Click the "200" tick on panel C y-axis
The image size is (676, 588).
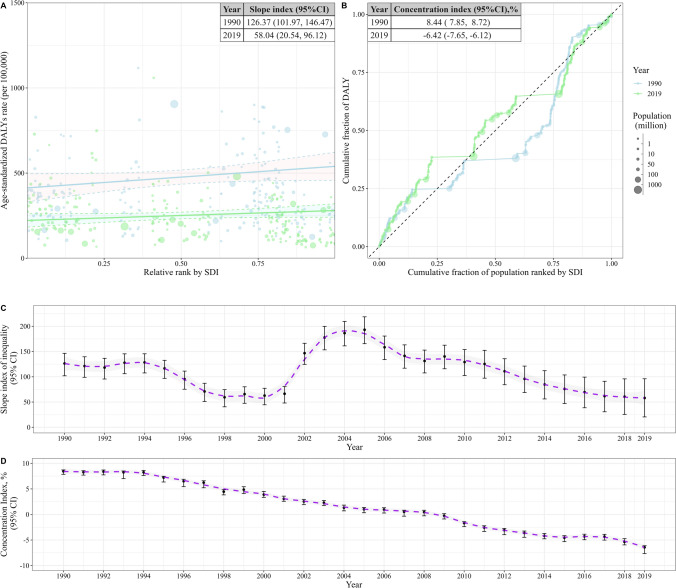click(25, 326)
